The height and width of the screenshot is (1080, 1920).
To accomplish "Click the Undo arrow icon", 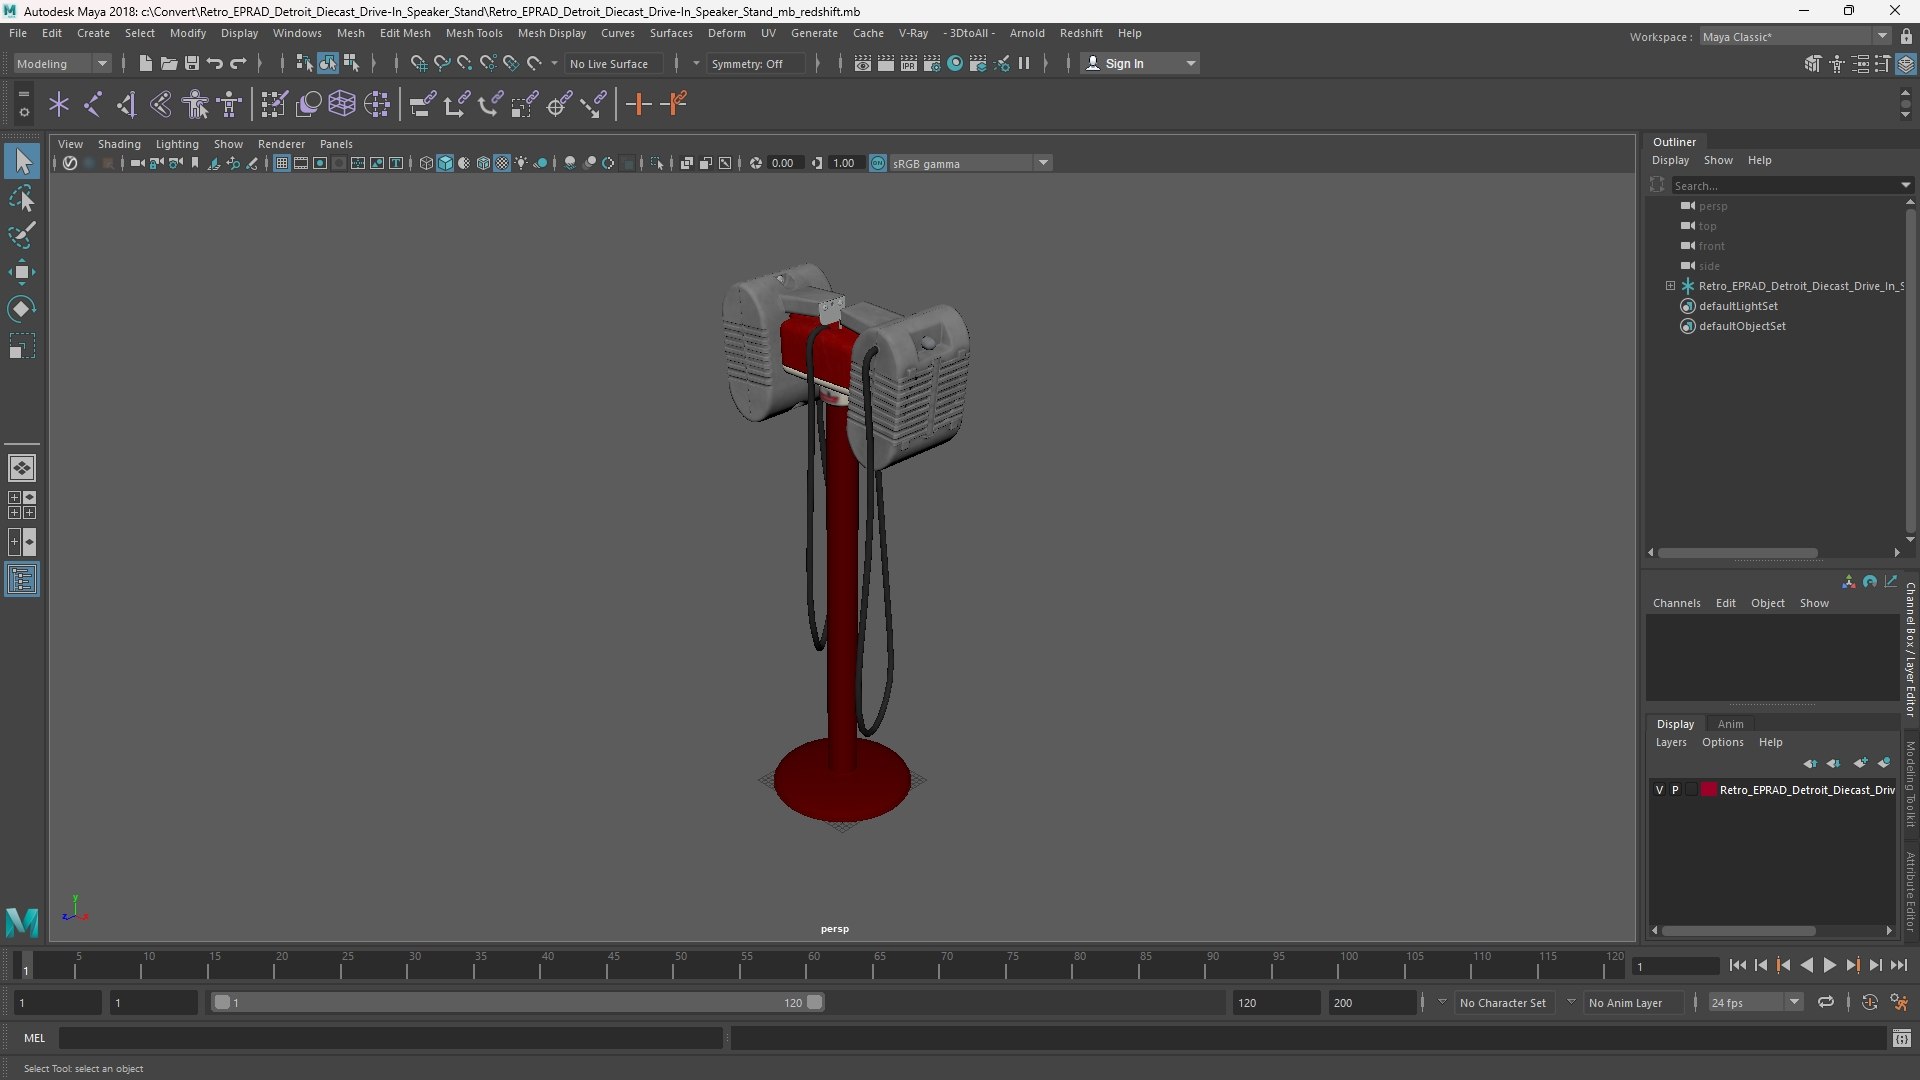I will pyautogui.click(x=215, y=63).
